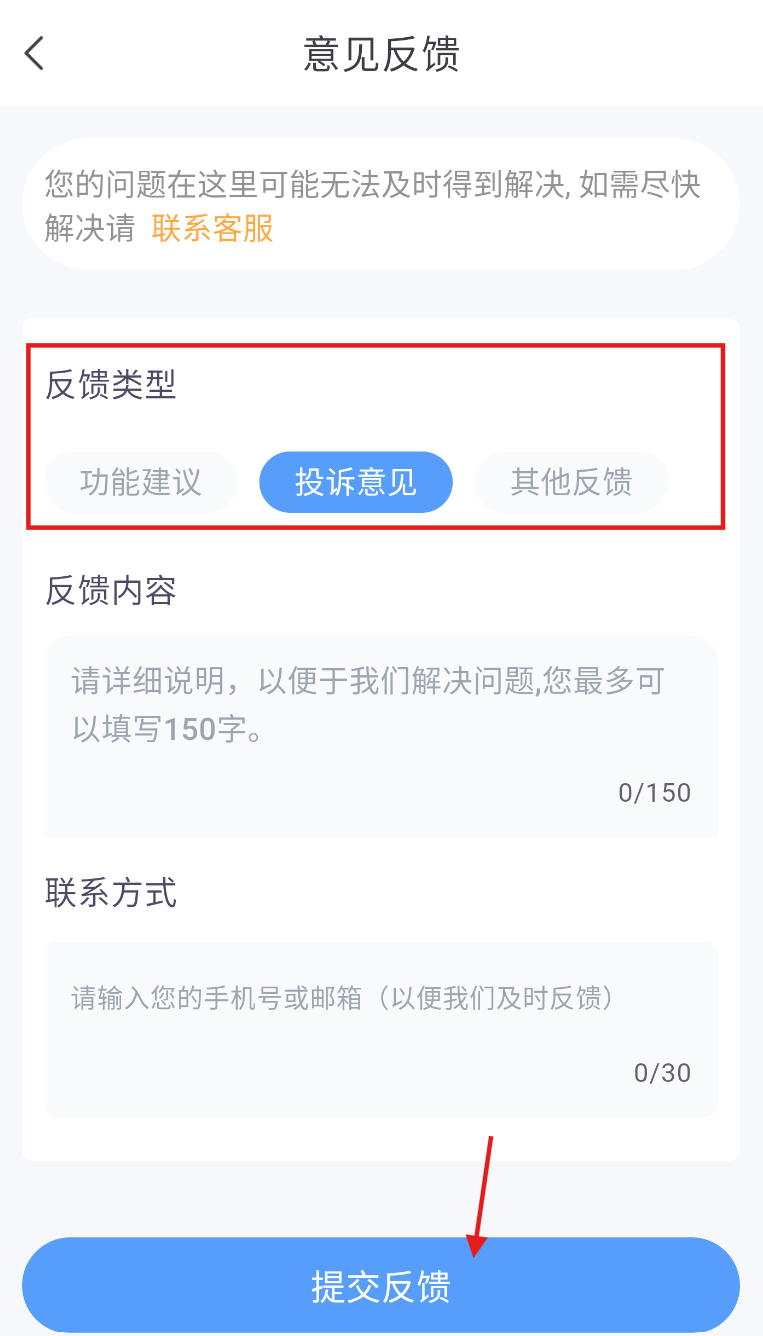Open the 联系客服 link

212,229
